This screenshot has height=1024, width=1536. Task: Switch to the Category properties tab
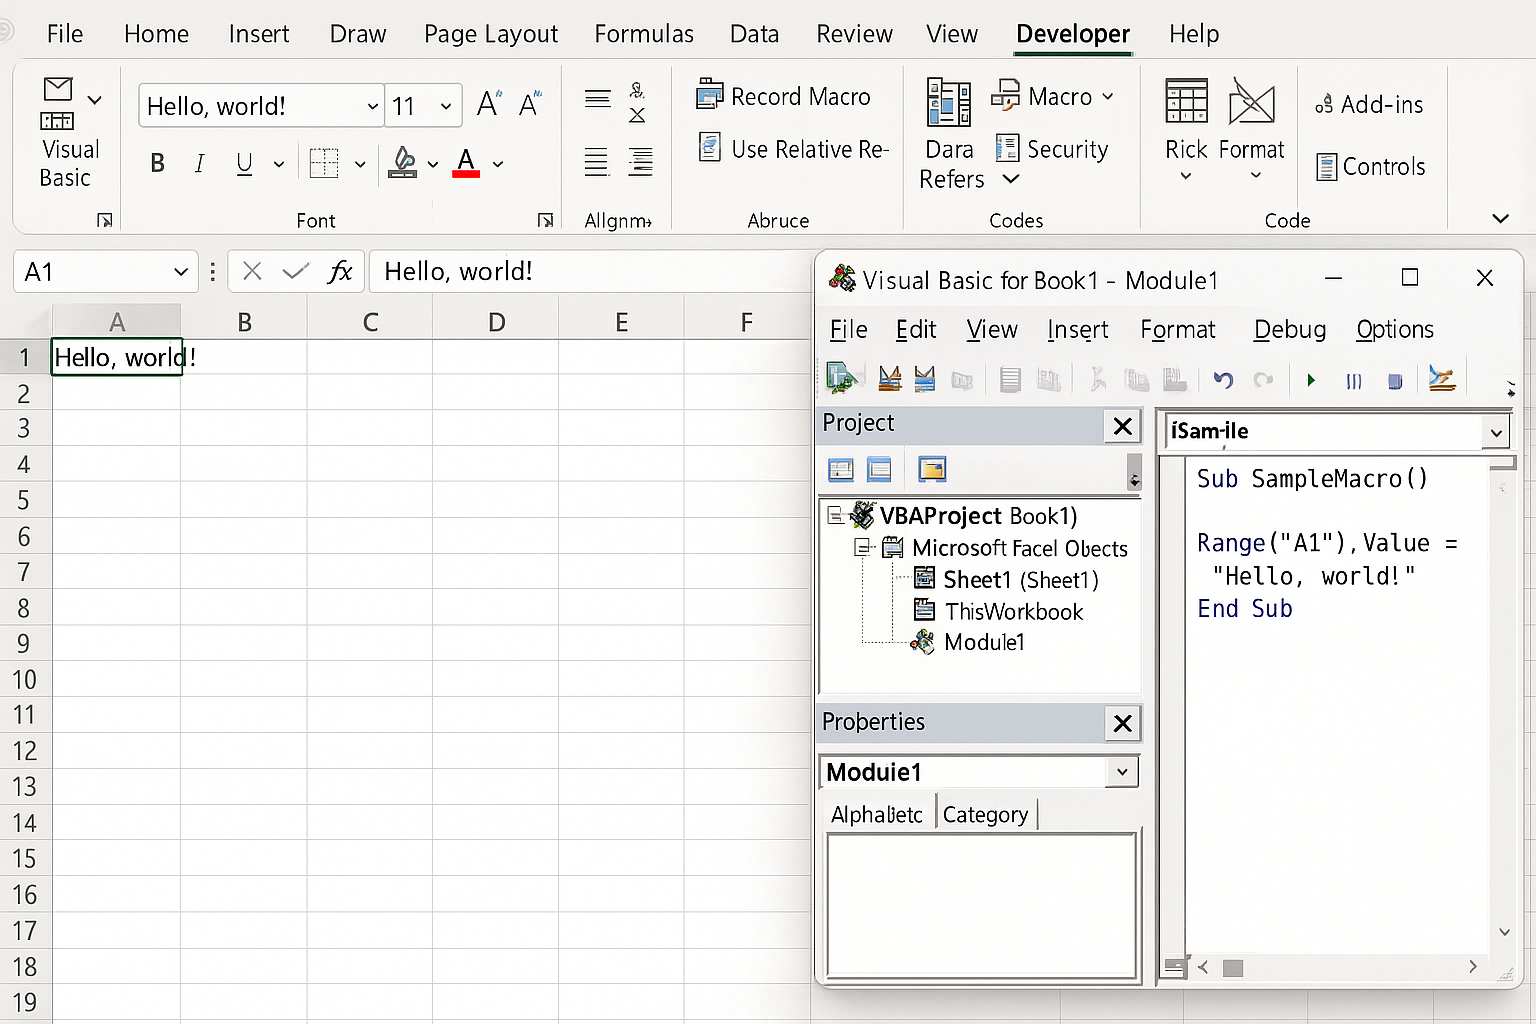pyautogui.click(x=985, y=815)
